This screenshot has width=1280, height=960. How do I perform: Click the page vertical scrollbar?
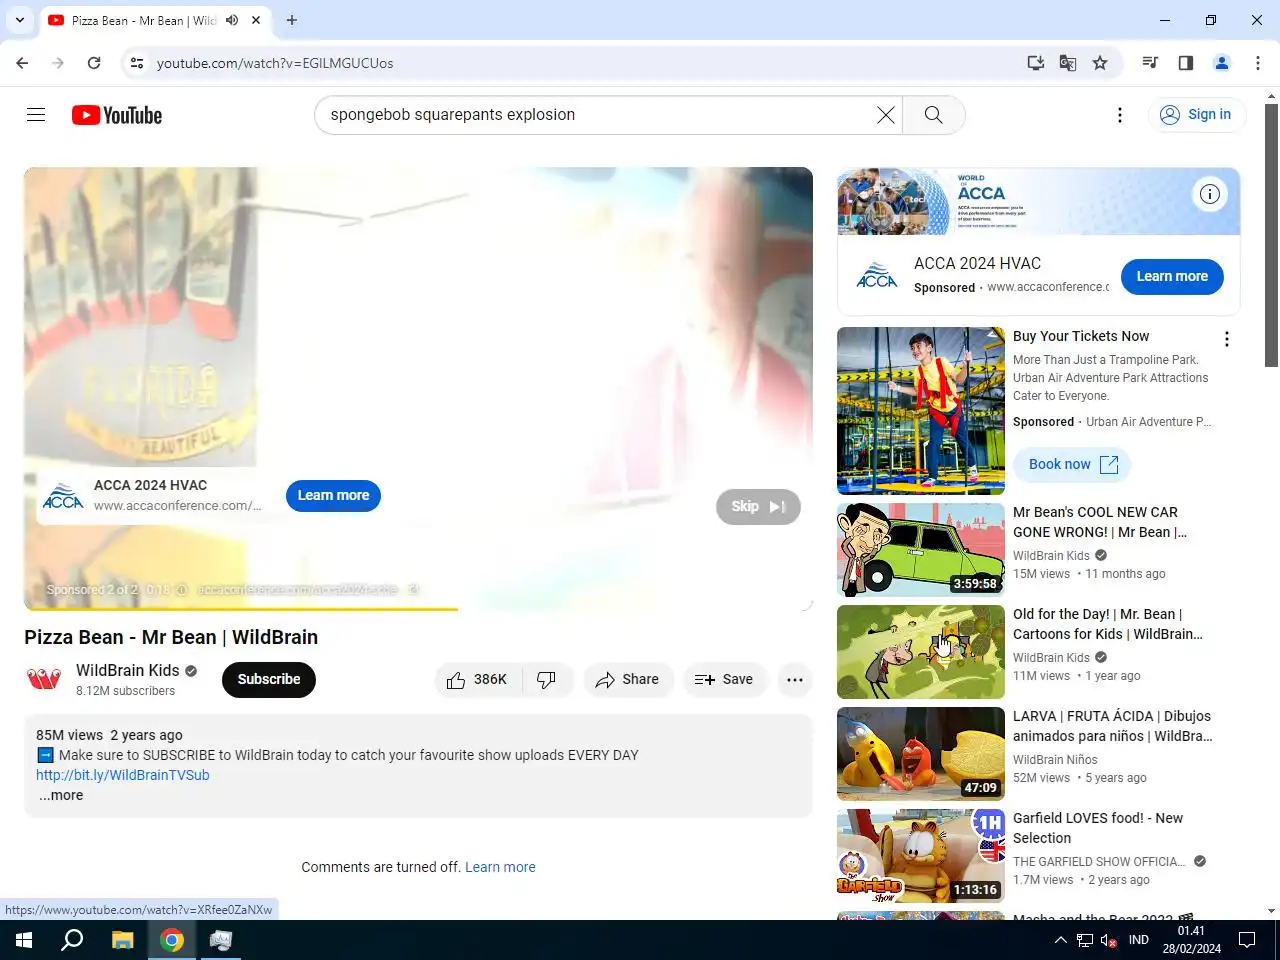click(1271, 235)
